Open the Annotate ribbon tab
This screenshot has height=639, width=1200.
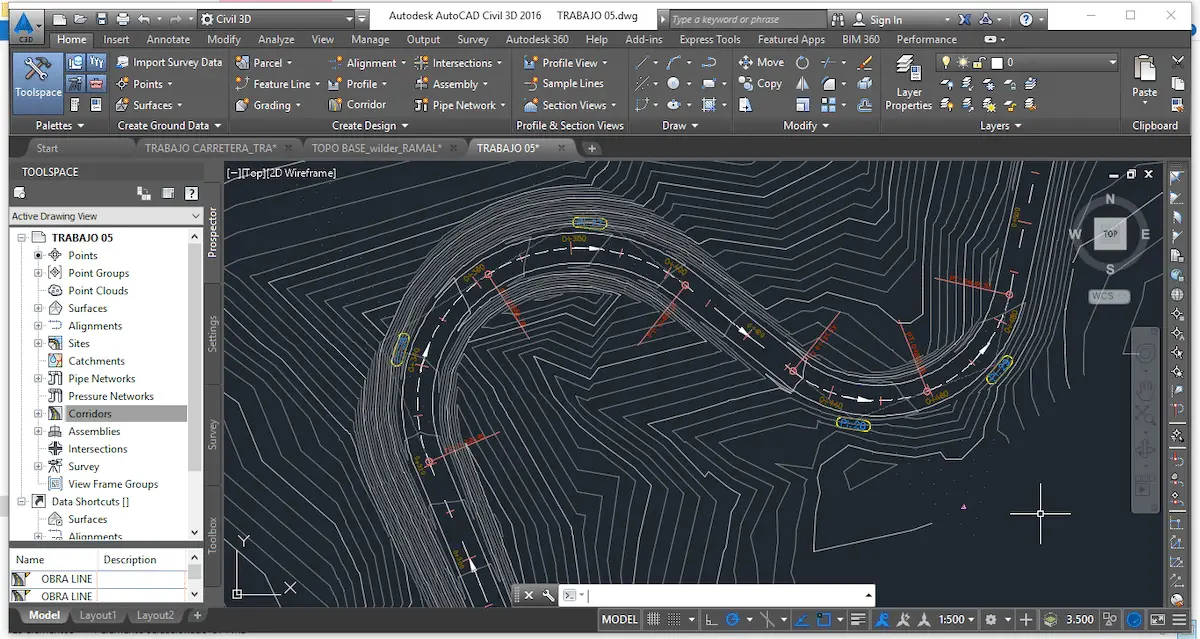(x=168, y=39)
